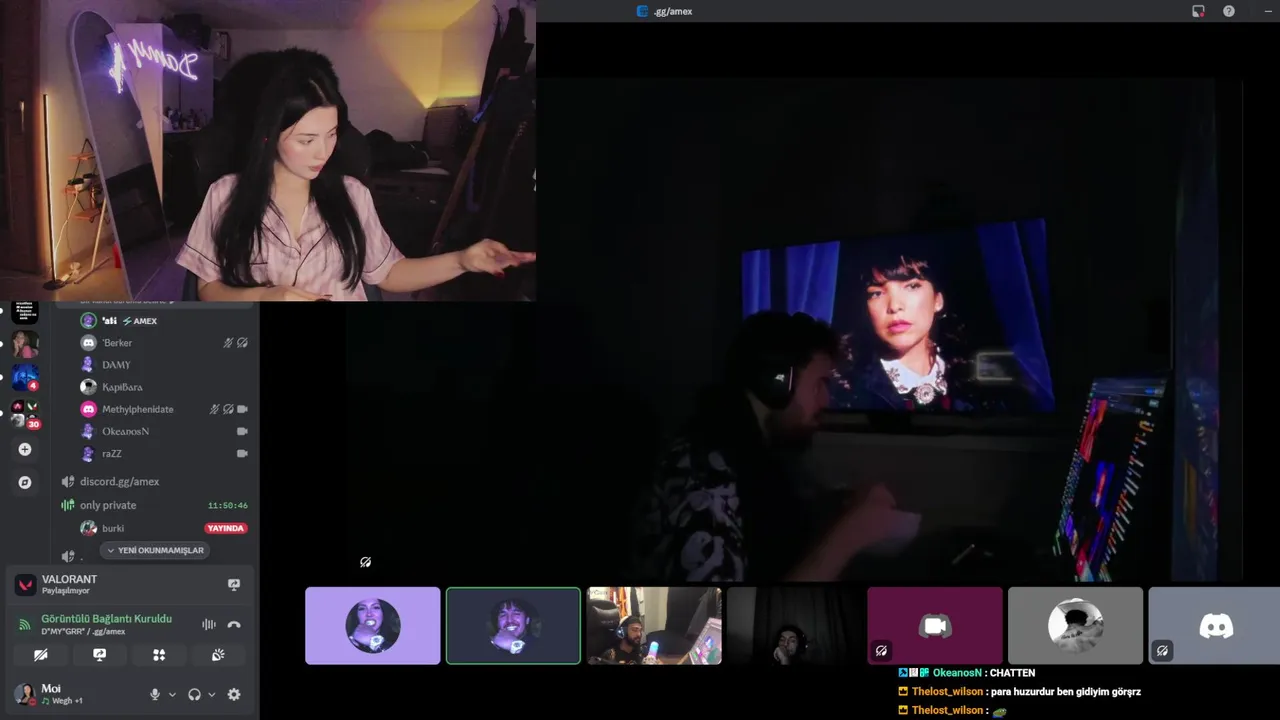Open the green-outlined speaking participant tile
Image resolution: width=1280 pixels, height=720 pixels.
(x=513, y=626)
